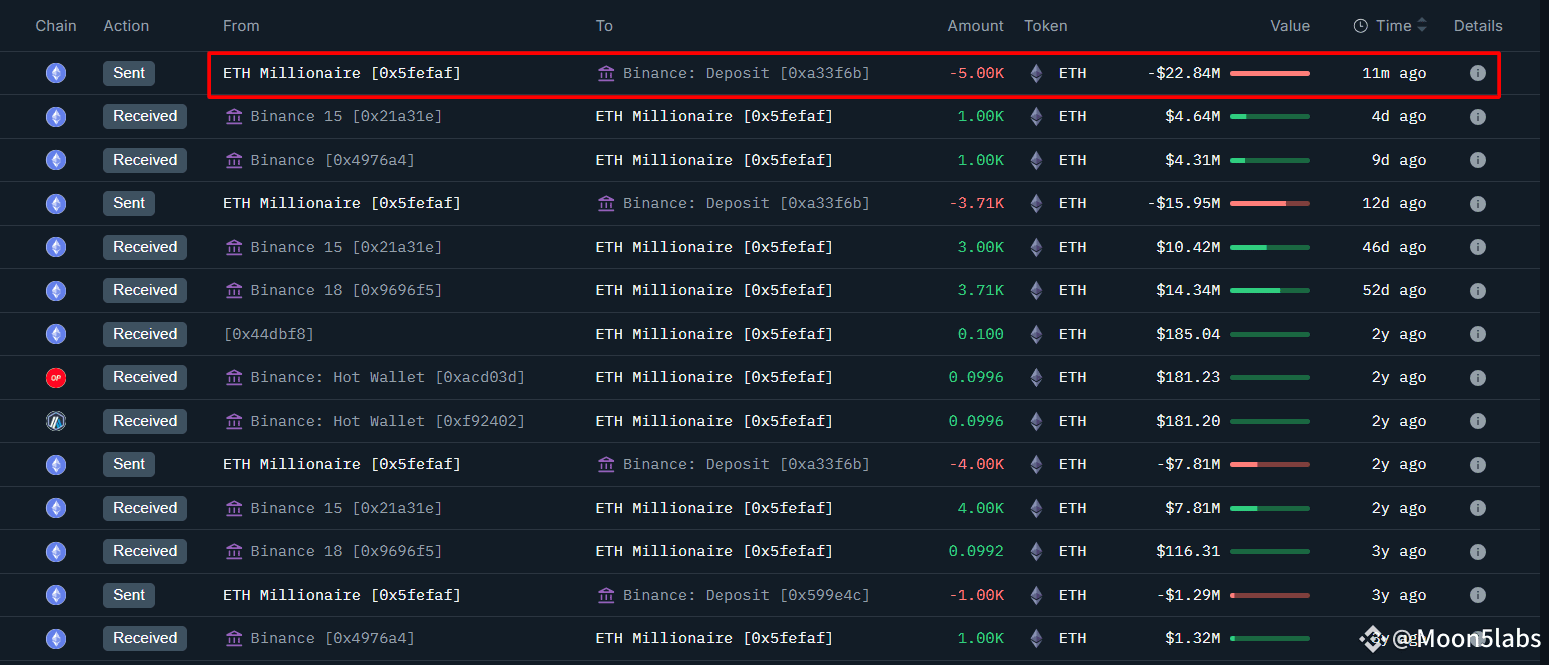Open info icon on the $10.42M row
The height and width of the screenshot is (665, 1549).
pos(1477,247)
